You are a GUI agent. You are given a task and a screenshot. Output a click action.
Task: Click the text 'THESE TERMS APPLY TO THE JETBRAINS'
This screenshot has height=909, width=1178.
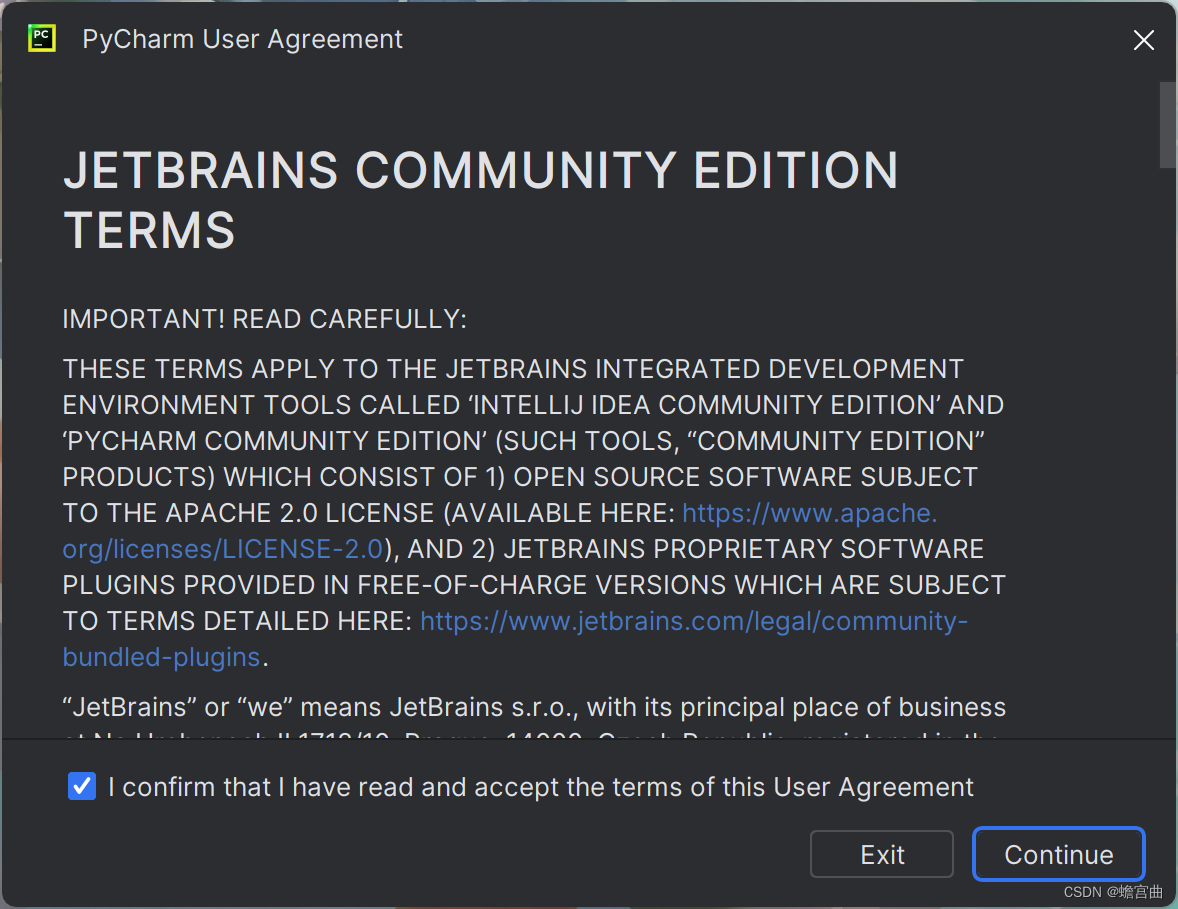pos(325,370)
